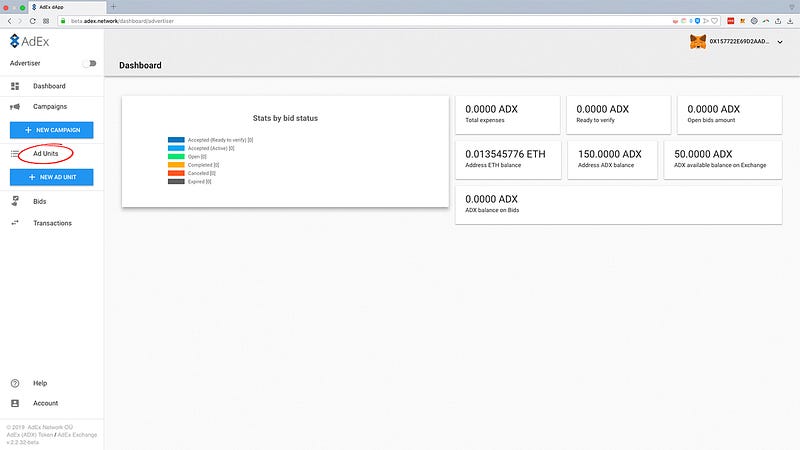Click the red extension icon in toolbar
Viewport: 800px width, 450px height.
[731, 21]
